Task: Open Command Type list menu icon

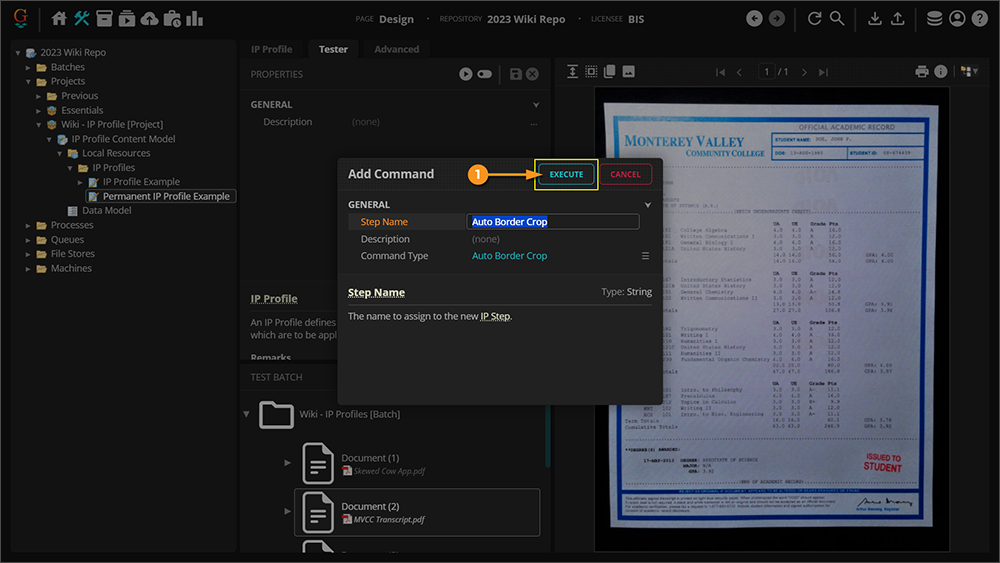Action: pos(645,256)
